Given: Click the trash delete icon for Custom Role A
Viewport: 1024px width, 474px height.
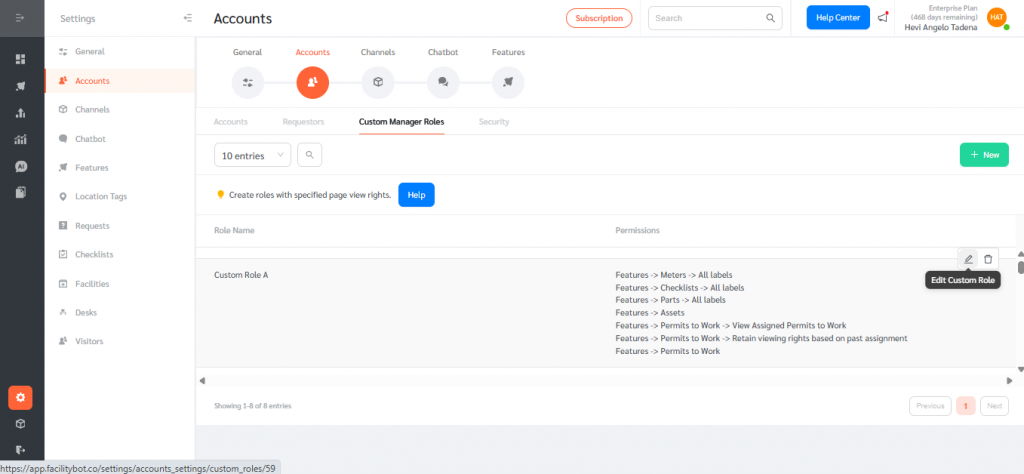Looking at the screenshot, I should tap(988, 259).
